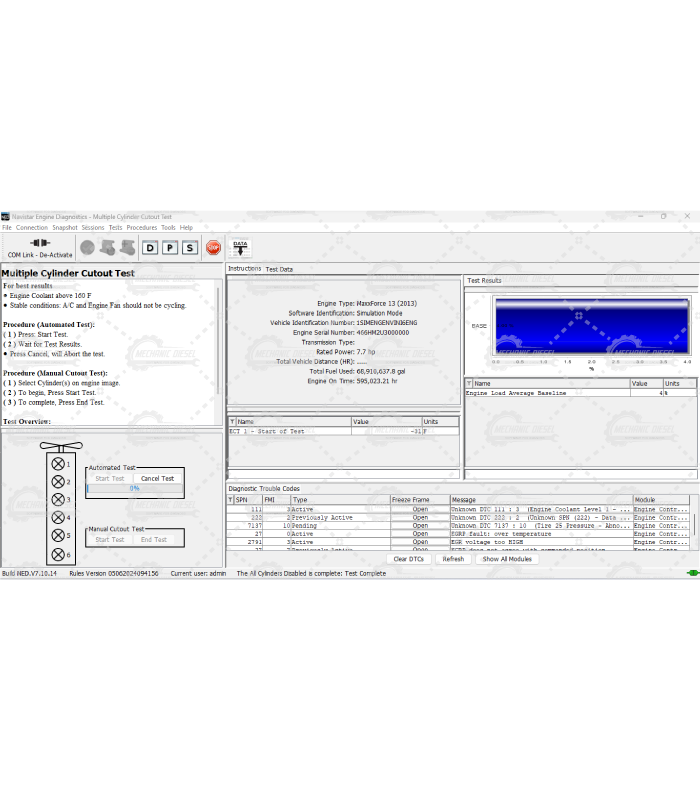
Task: Click the Clear DTCs button
Action: point(408,559)
